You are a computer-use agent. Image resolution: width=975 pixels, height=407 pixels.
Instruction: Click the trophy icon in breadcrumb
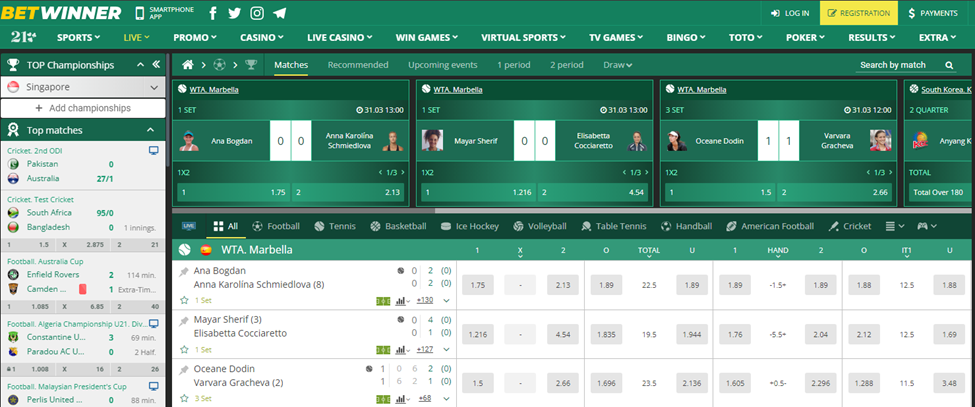coord(251,65)
